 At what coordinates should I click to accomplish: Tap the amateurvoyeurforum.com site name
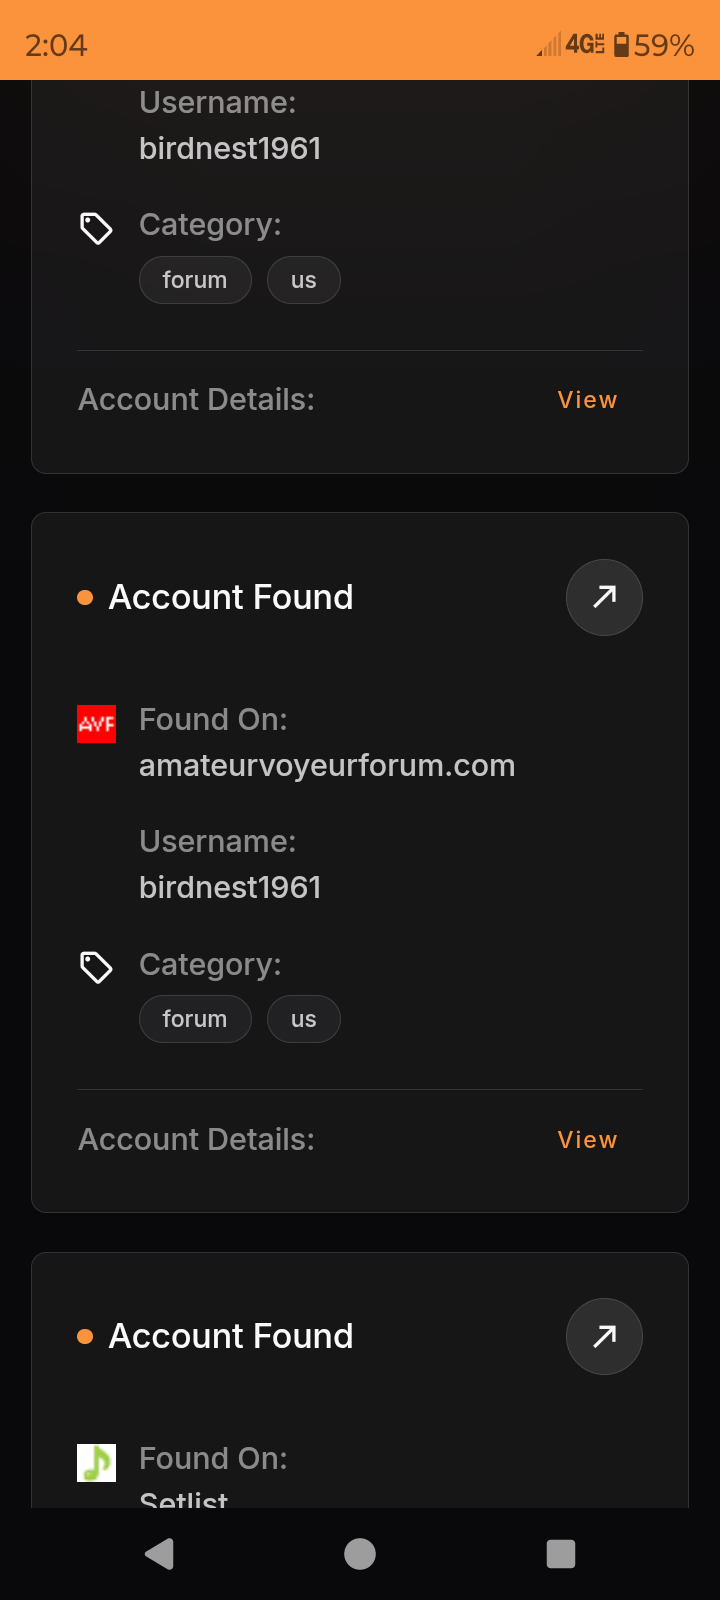click(327, 766)
